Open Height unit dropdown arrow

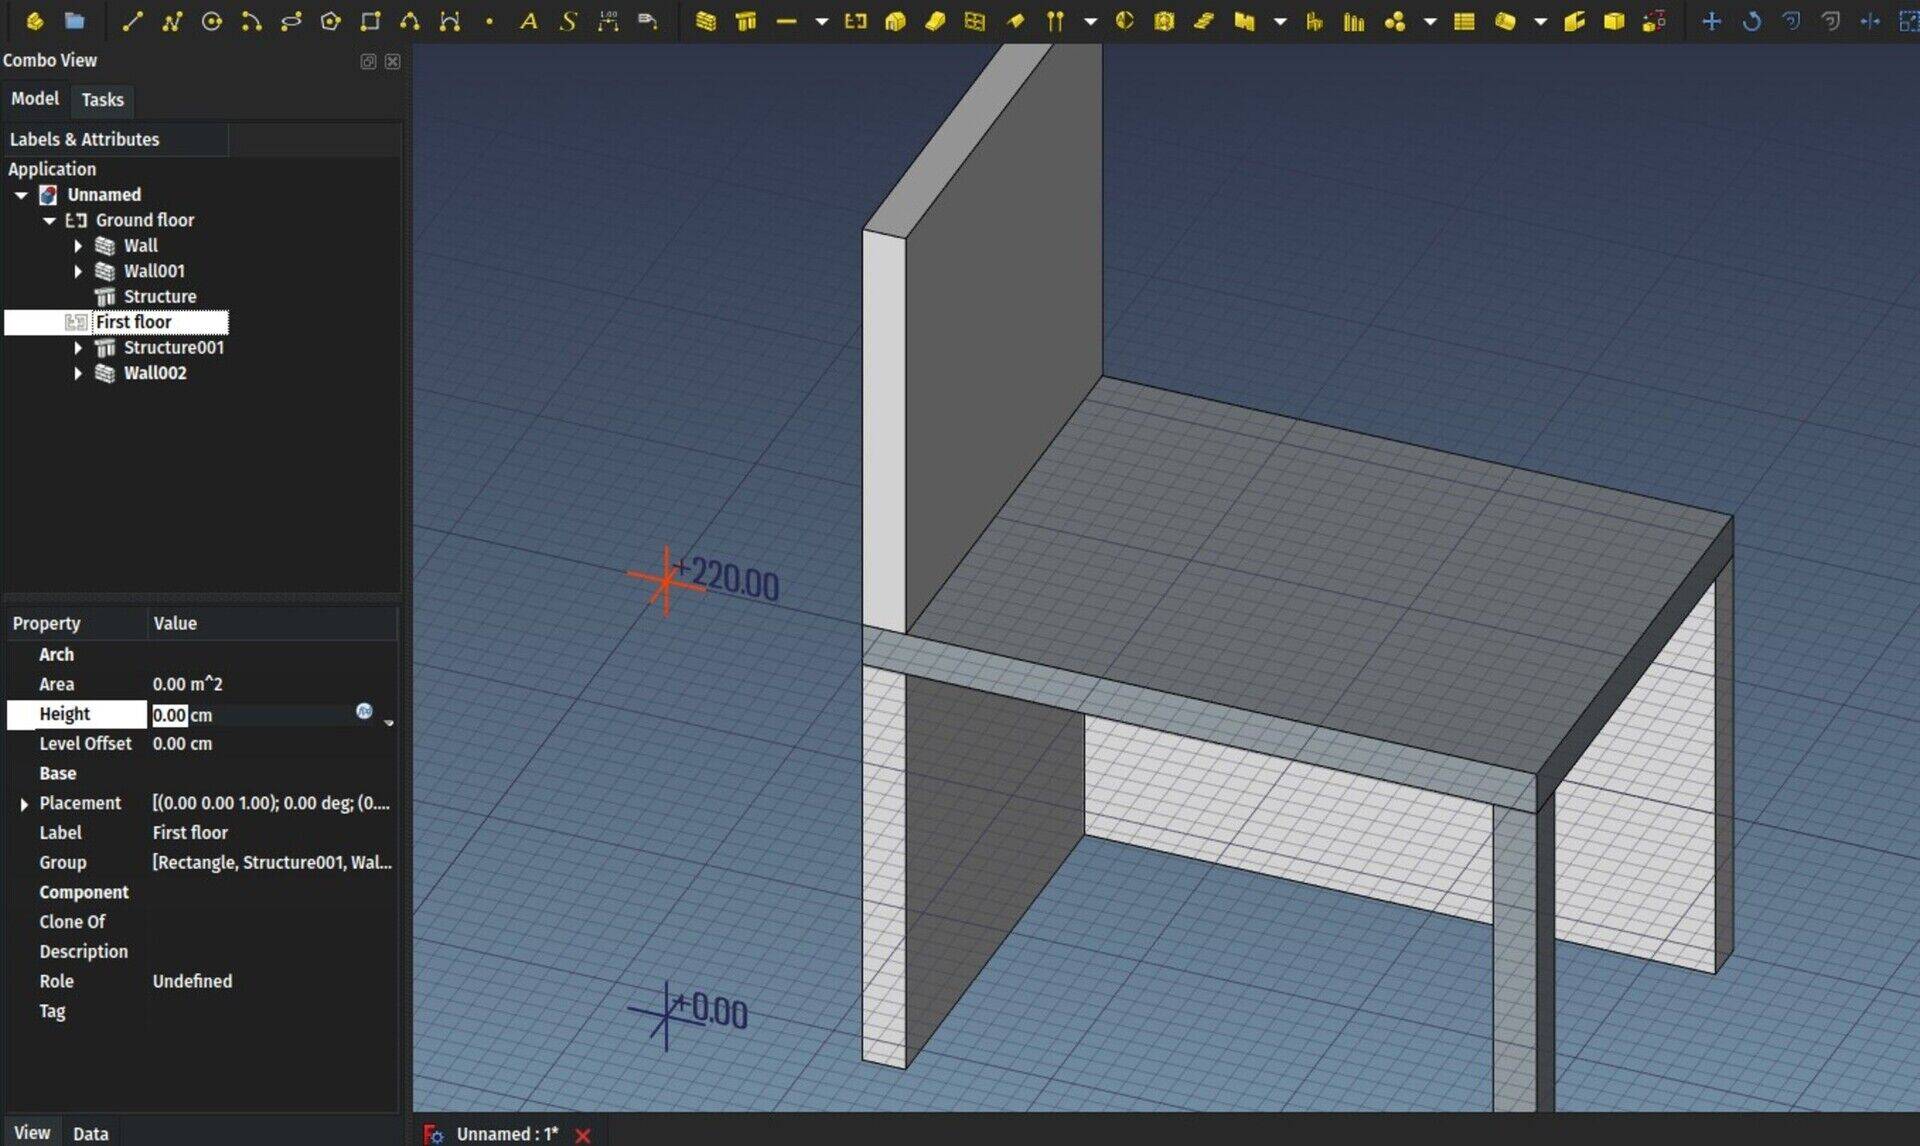coord(388,721)
